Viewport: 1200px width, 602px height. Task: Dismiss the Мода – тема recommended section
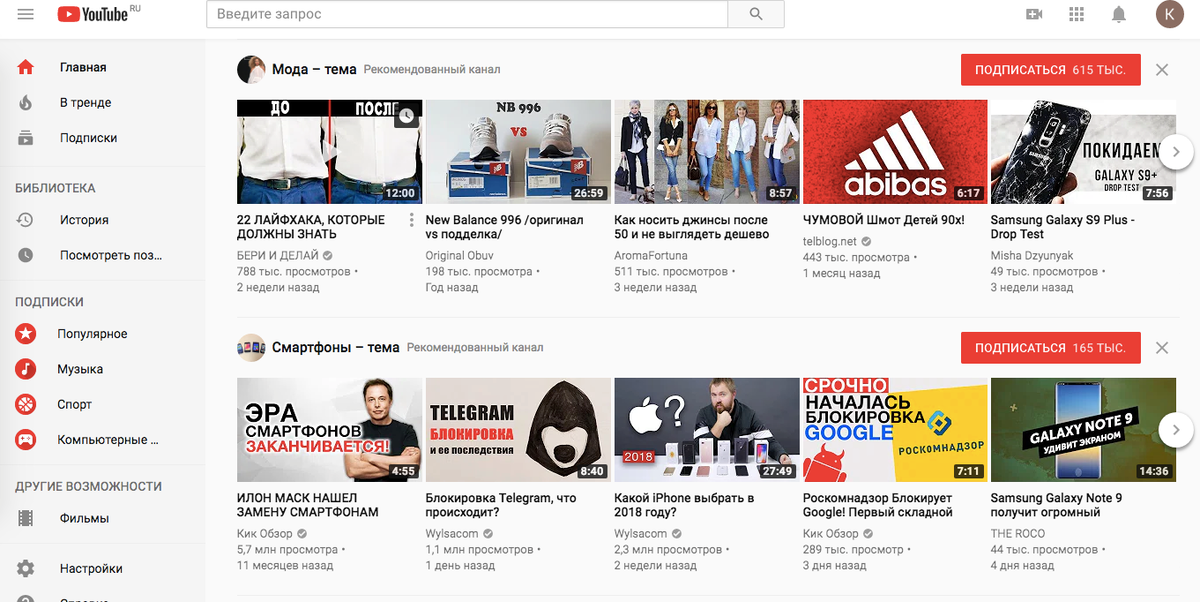[x=1161, y=70]
